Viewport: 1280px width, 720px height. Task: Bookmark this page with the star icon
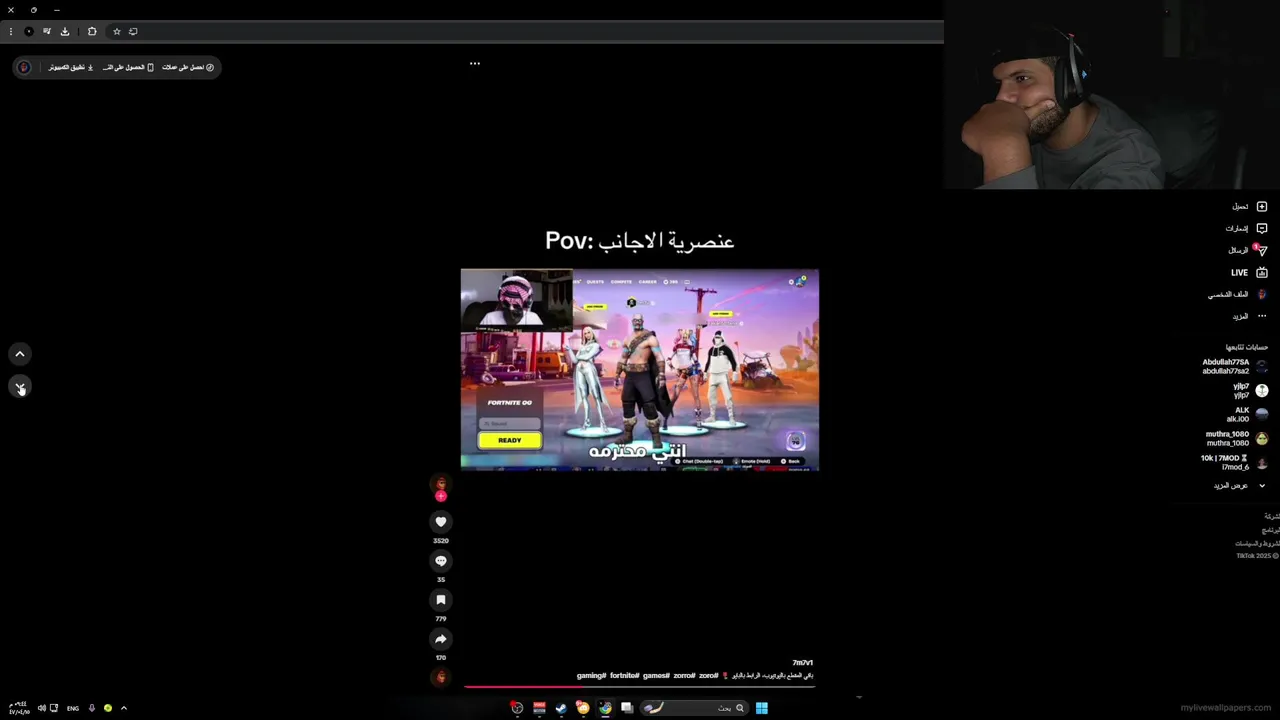click(116, 31)
